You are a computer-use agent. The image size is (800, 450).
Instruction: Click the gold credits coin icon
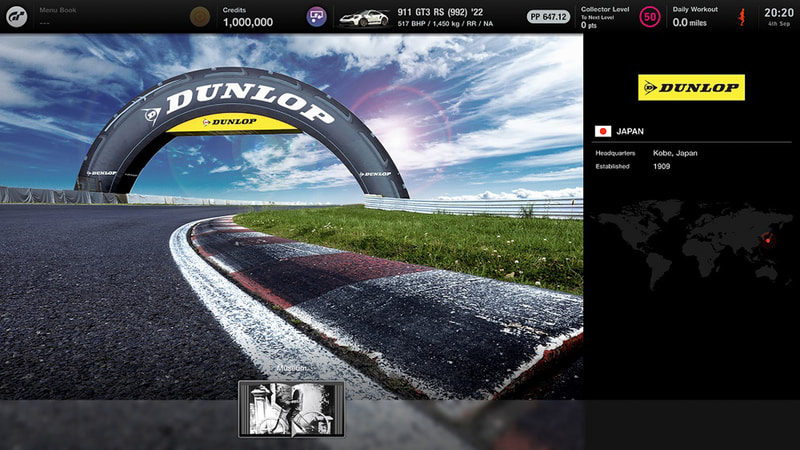[199, 17]
